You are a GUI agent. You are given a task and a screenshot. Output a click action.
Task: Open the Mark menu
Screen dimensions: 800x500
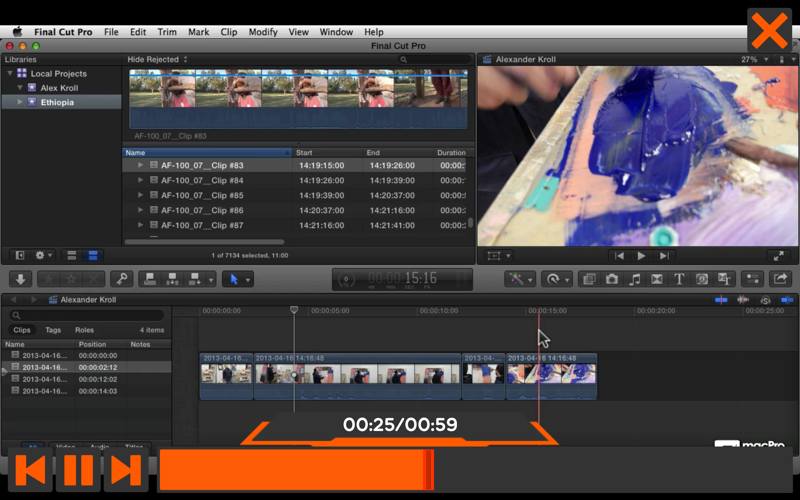198,32
